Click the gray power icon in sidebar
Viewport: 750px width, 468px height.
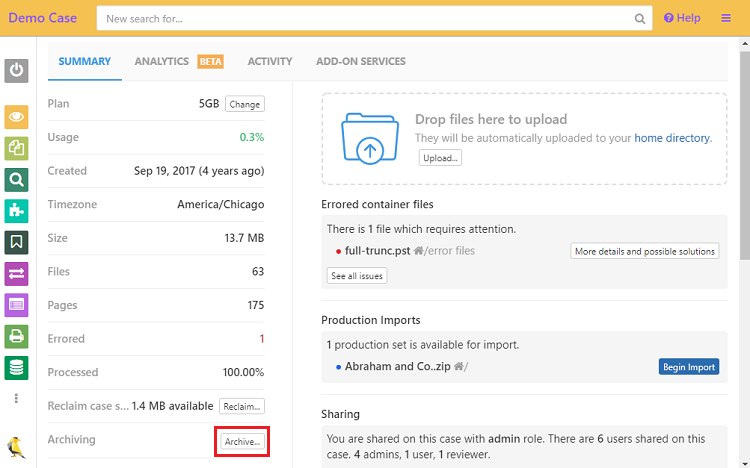[17, 70]
